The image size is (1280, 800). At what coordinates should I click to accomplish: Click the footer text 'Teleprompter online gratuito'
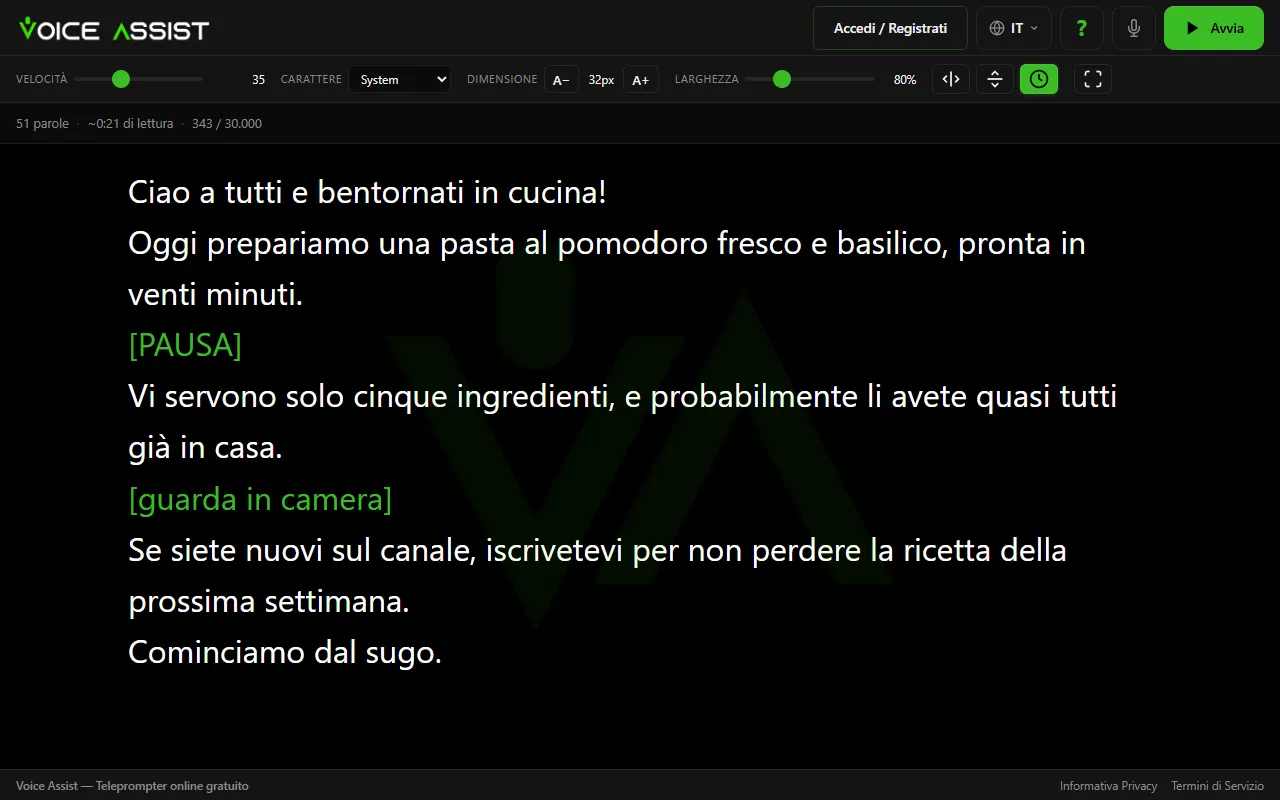click(172, 786)
